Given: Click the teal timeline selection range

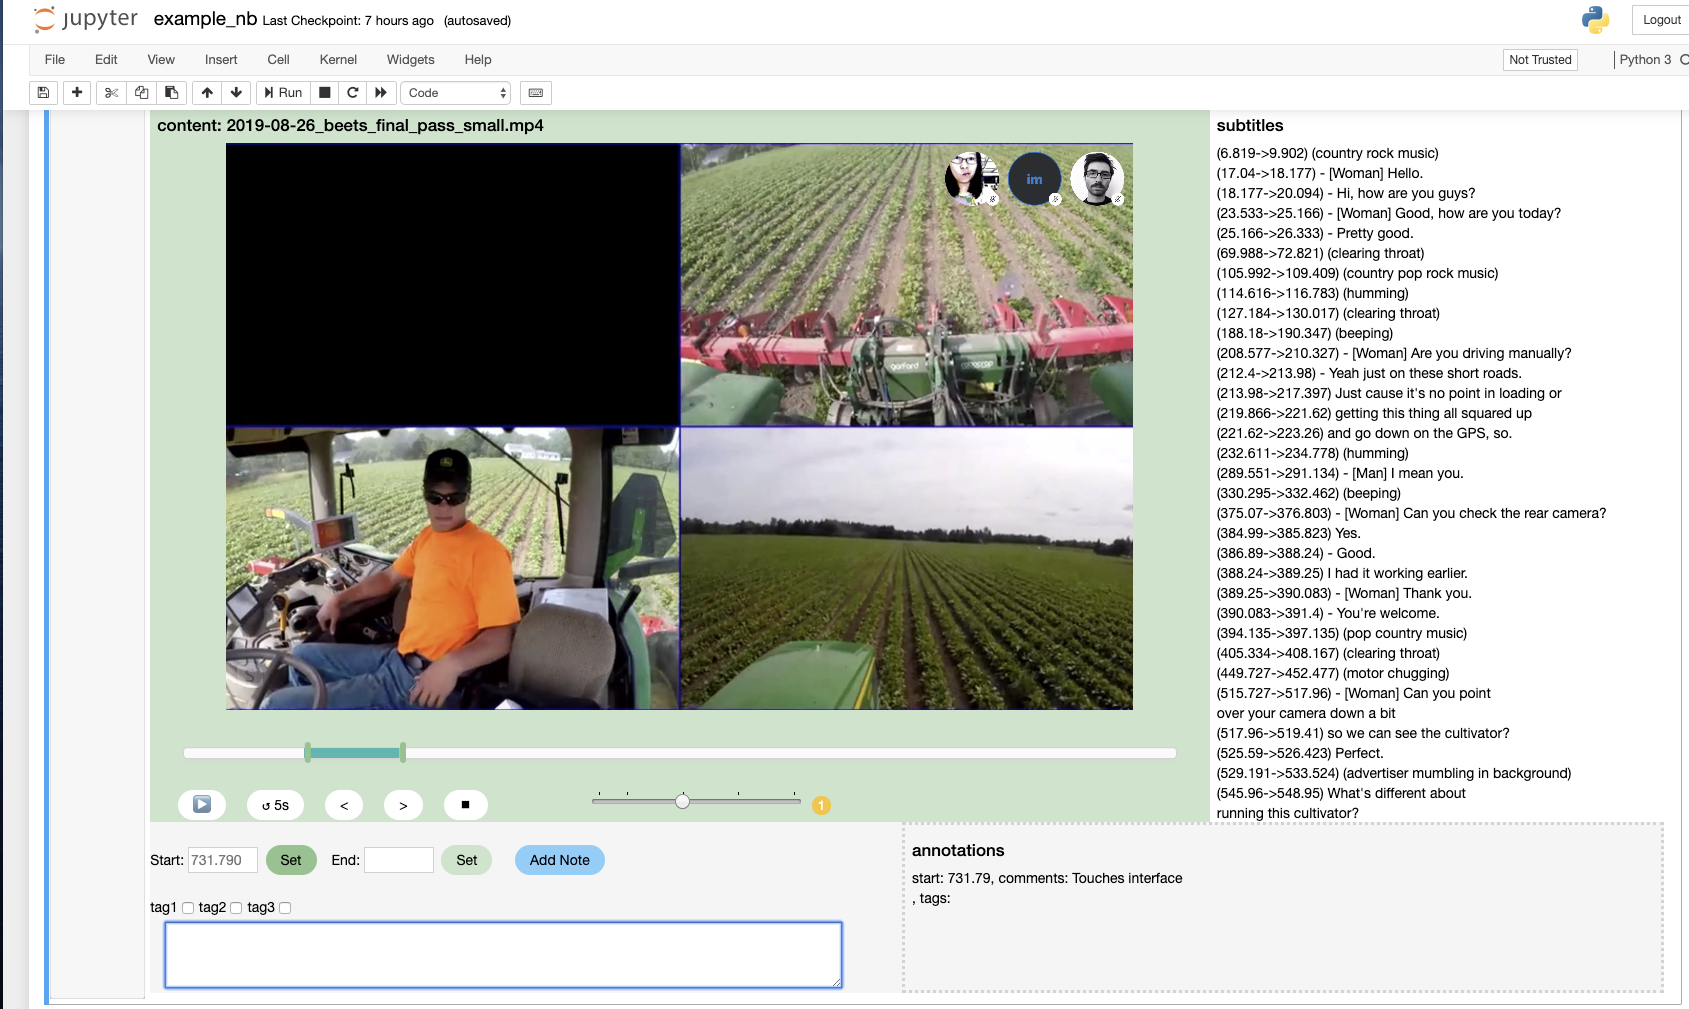Looking at the screenshot, I should [x=355, y=753].
